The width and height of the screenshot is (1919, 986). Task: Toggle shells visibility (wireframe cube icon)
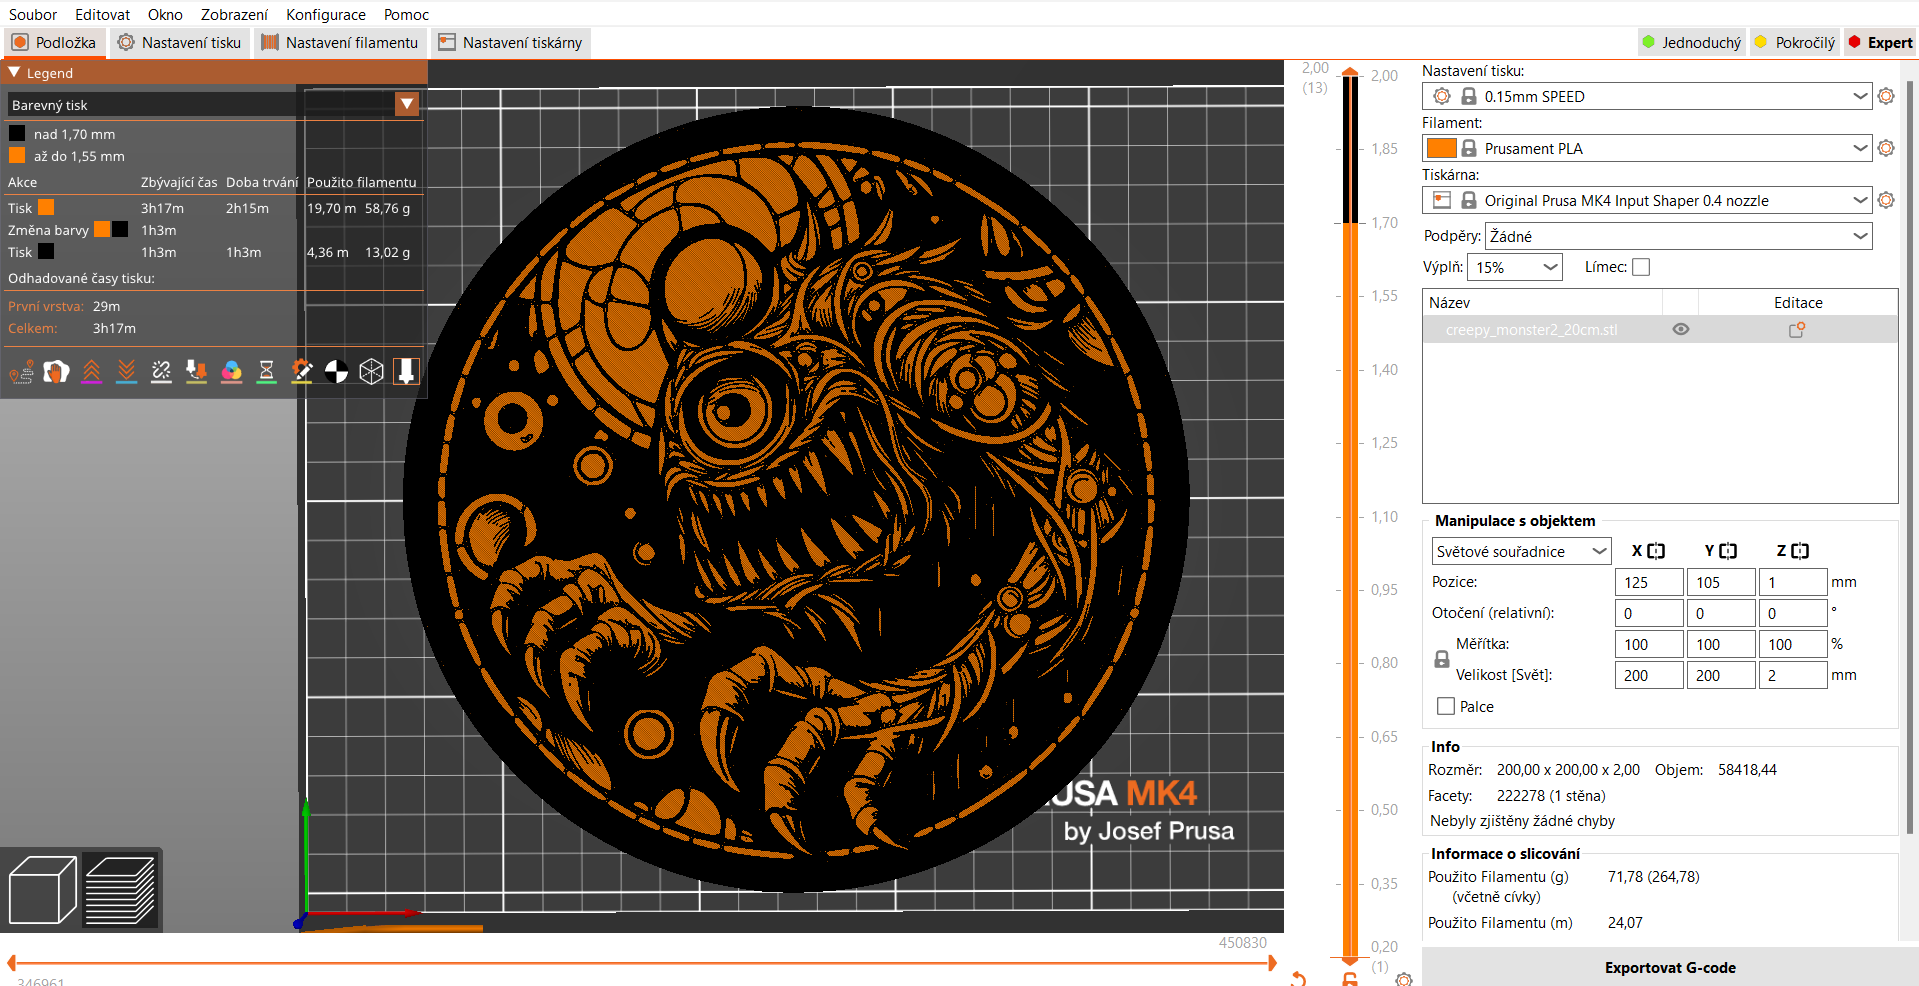[x=371, y=372]
